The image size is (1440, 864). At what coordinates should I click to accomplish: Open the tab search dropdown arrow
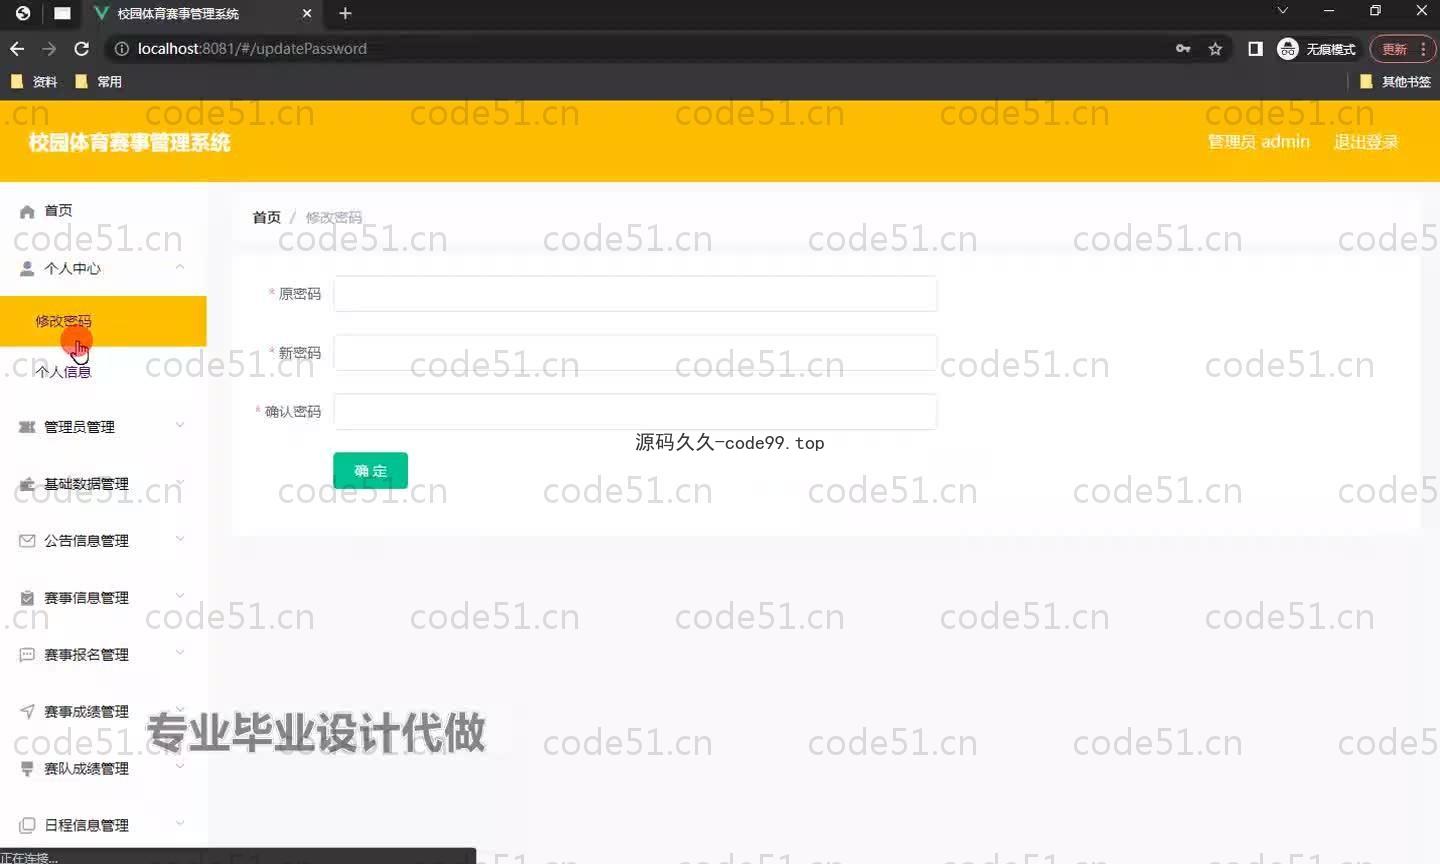click(x=1282, y=11)
